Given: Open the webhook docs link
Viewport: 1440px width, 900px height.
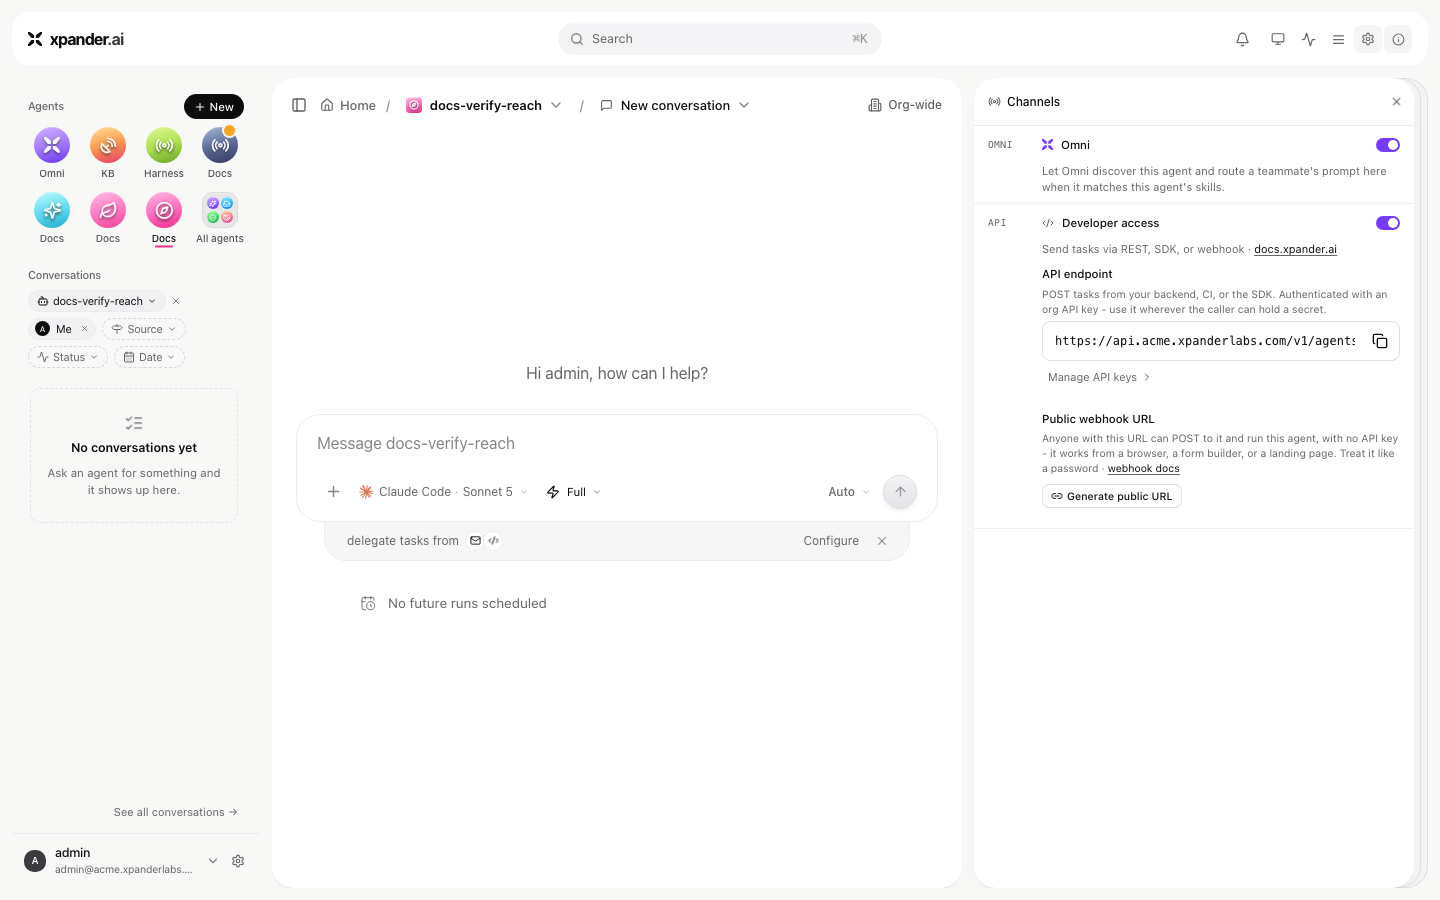Looking at the screenshot, I should (x=1143, y=468).
